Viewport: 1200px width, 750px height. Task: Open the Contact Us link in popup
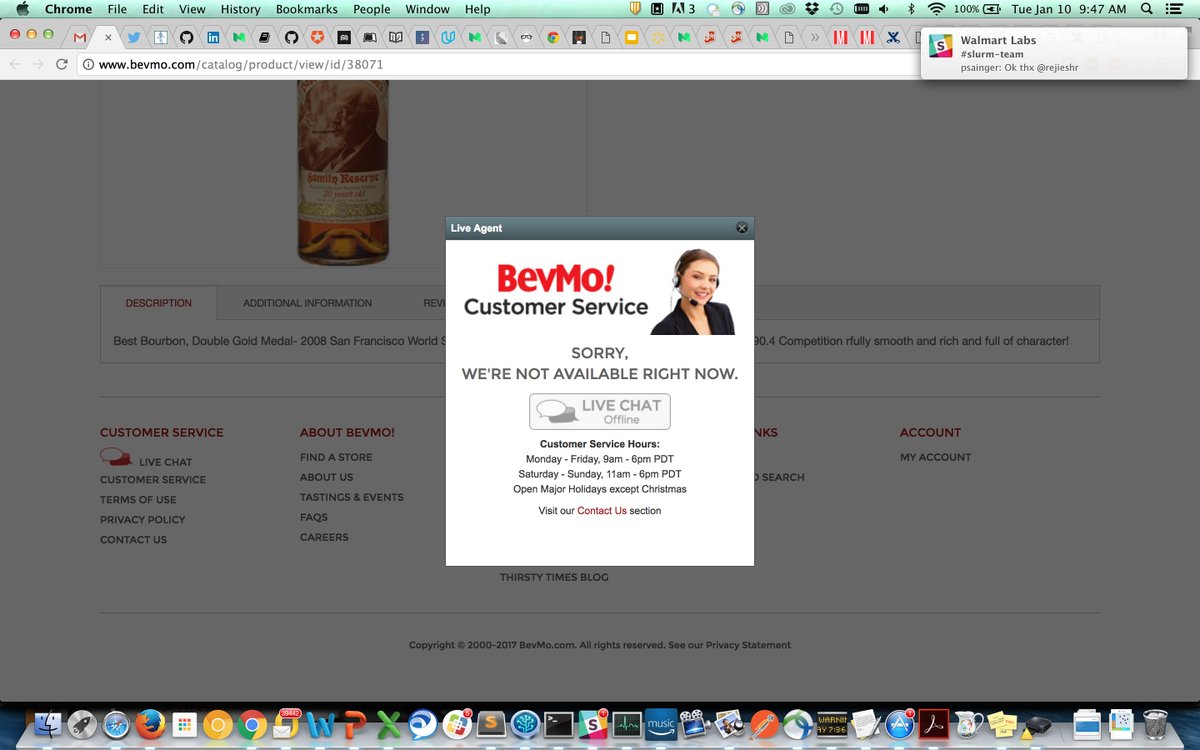(x=602, y=511)
